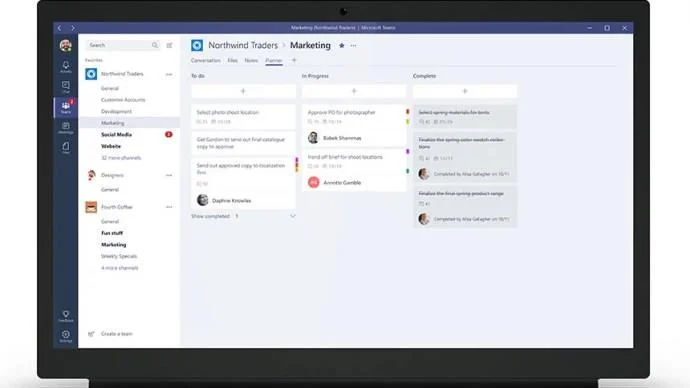Viewport: 690px width, 388px height.
Task: Open the user profile avatar in the app bar
Action: pyautogui.click(x=66, y=45)
